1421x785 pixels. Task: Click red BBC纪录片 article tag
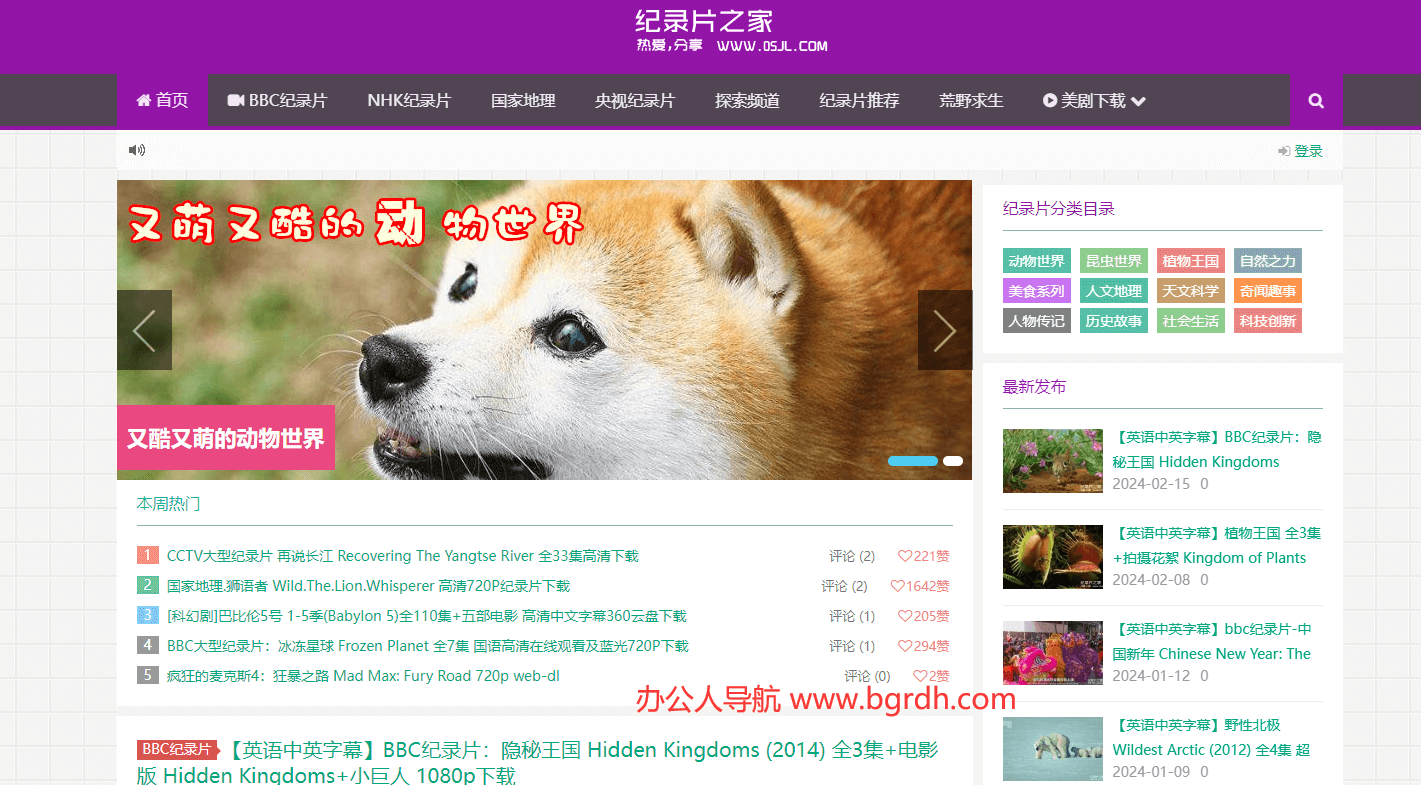click(x=177, y=750)
